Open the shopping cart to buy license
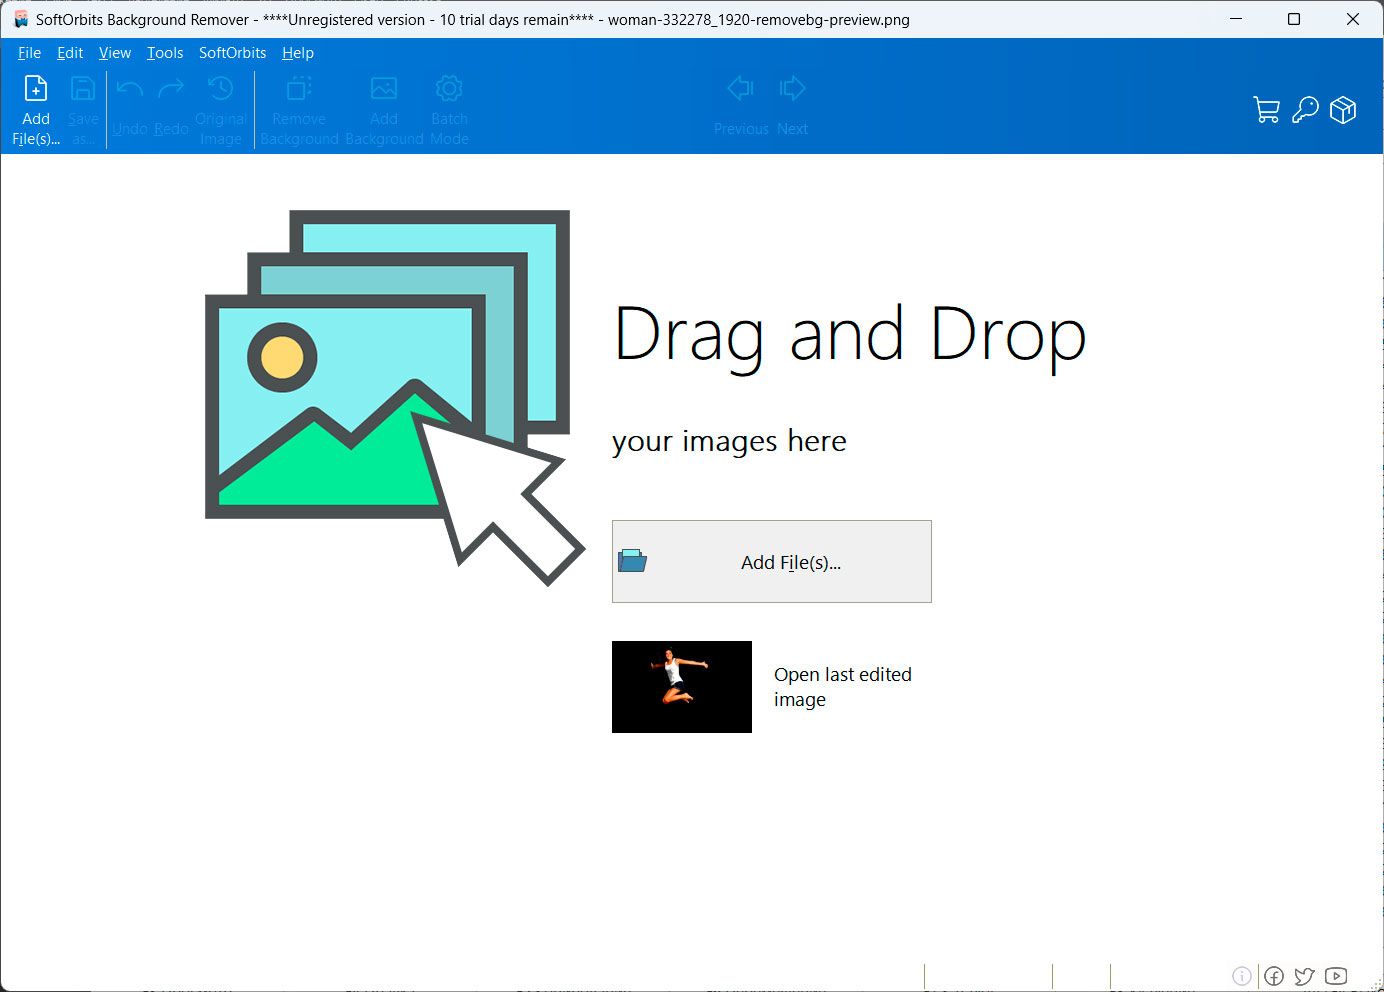1384x992 pixels. point(1265,110)
